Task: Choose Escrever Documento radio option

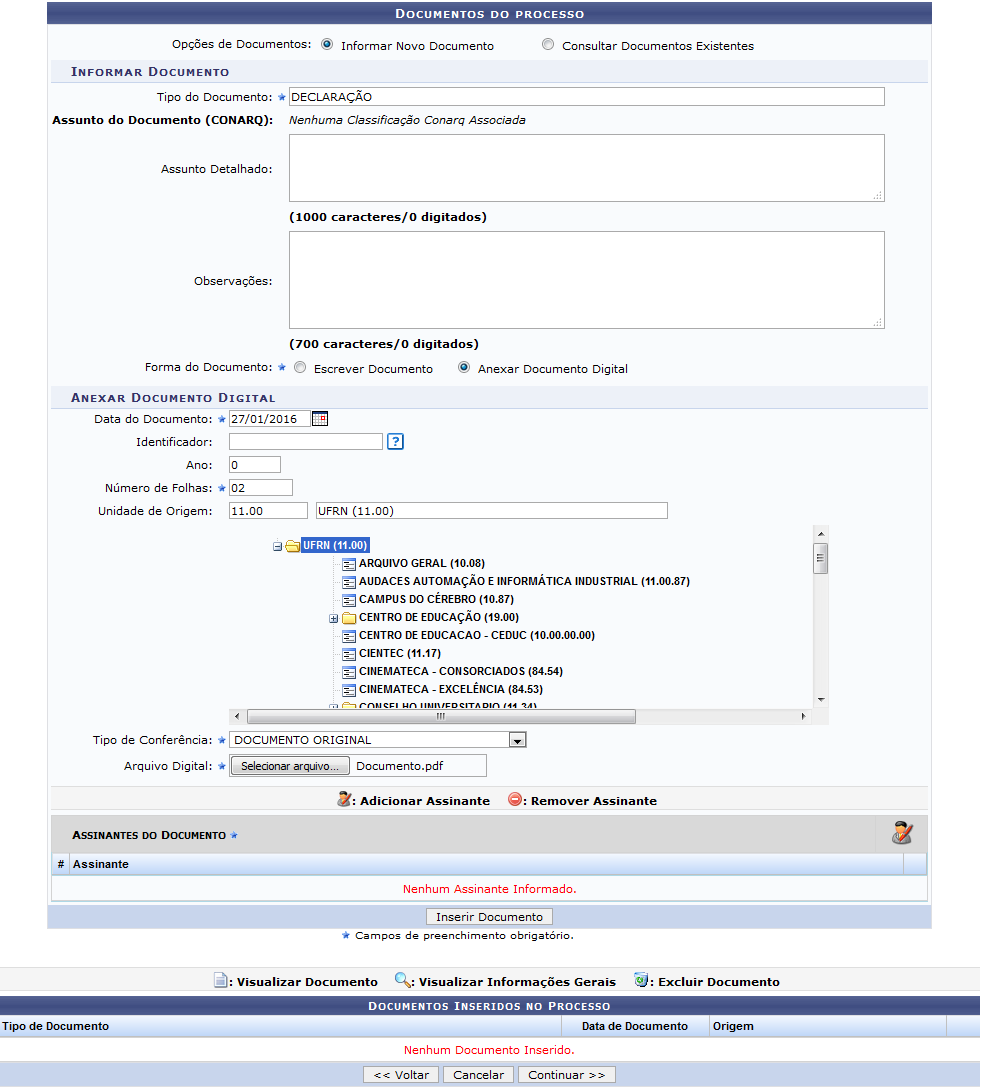Action: coord(300,368)
